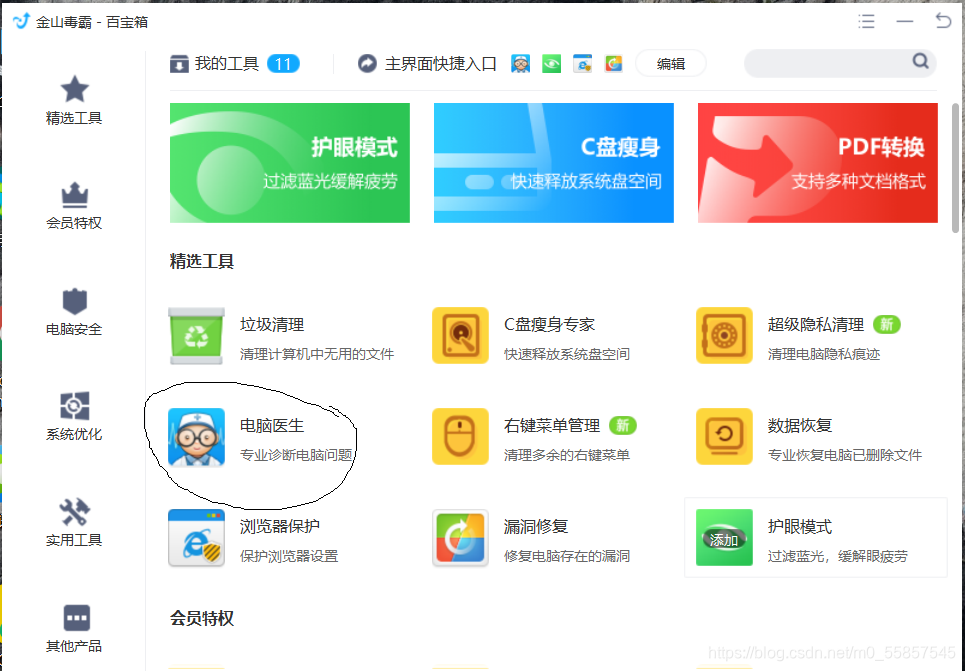Click 新 badge next to 超级隐私清理
Viewport: 965px width, 671px height.
point(887,324)
